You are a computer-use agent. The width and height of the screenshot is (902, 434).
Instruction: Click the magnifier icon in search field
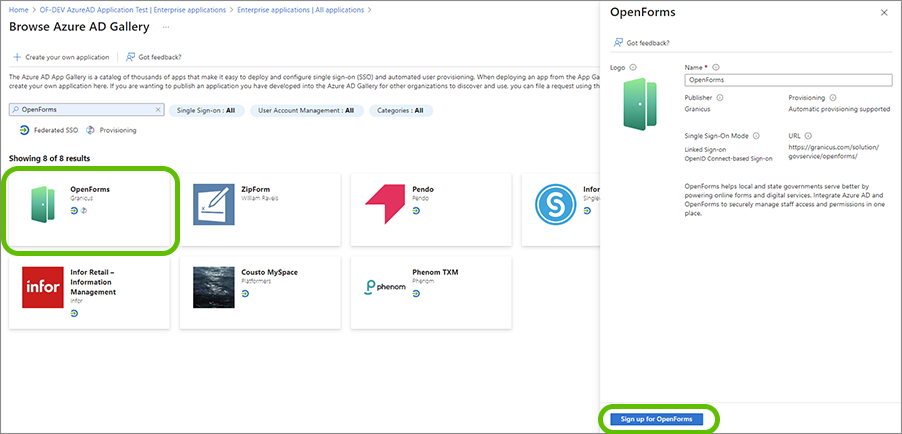16,109
